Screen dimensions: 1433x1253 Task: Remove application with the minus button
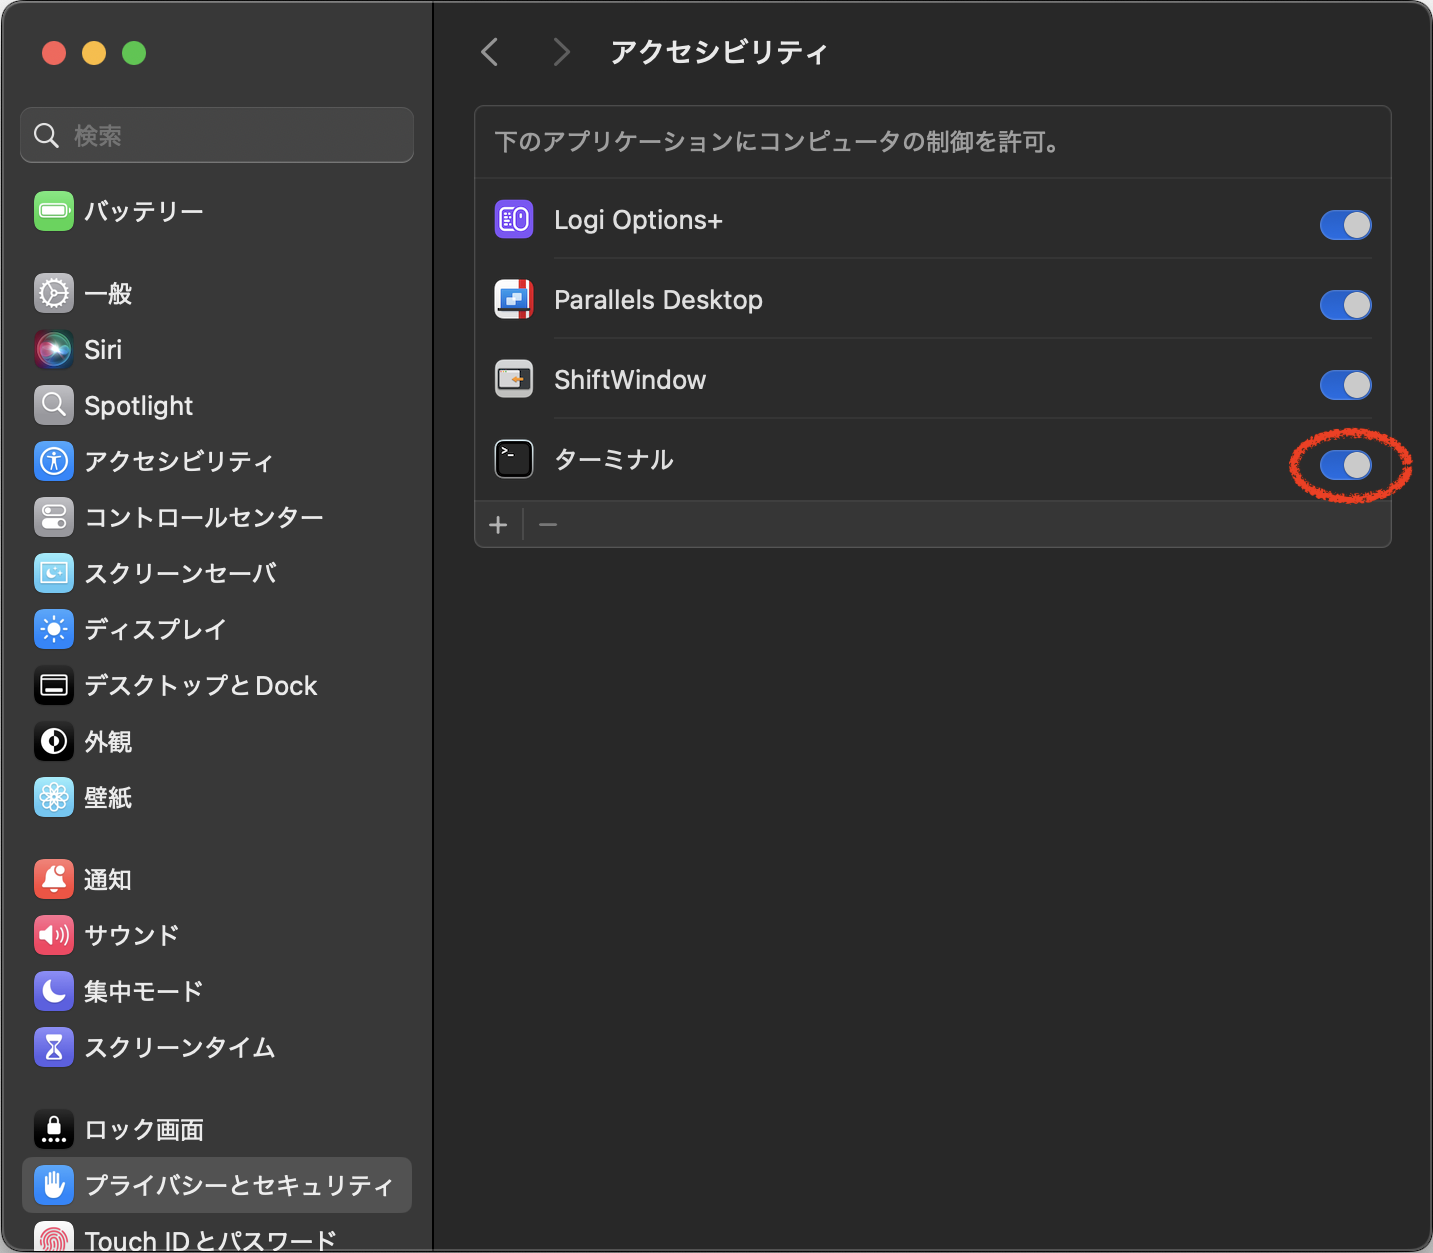click(x=548, y=525)
